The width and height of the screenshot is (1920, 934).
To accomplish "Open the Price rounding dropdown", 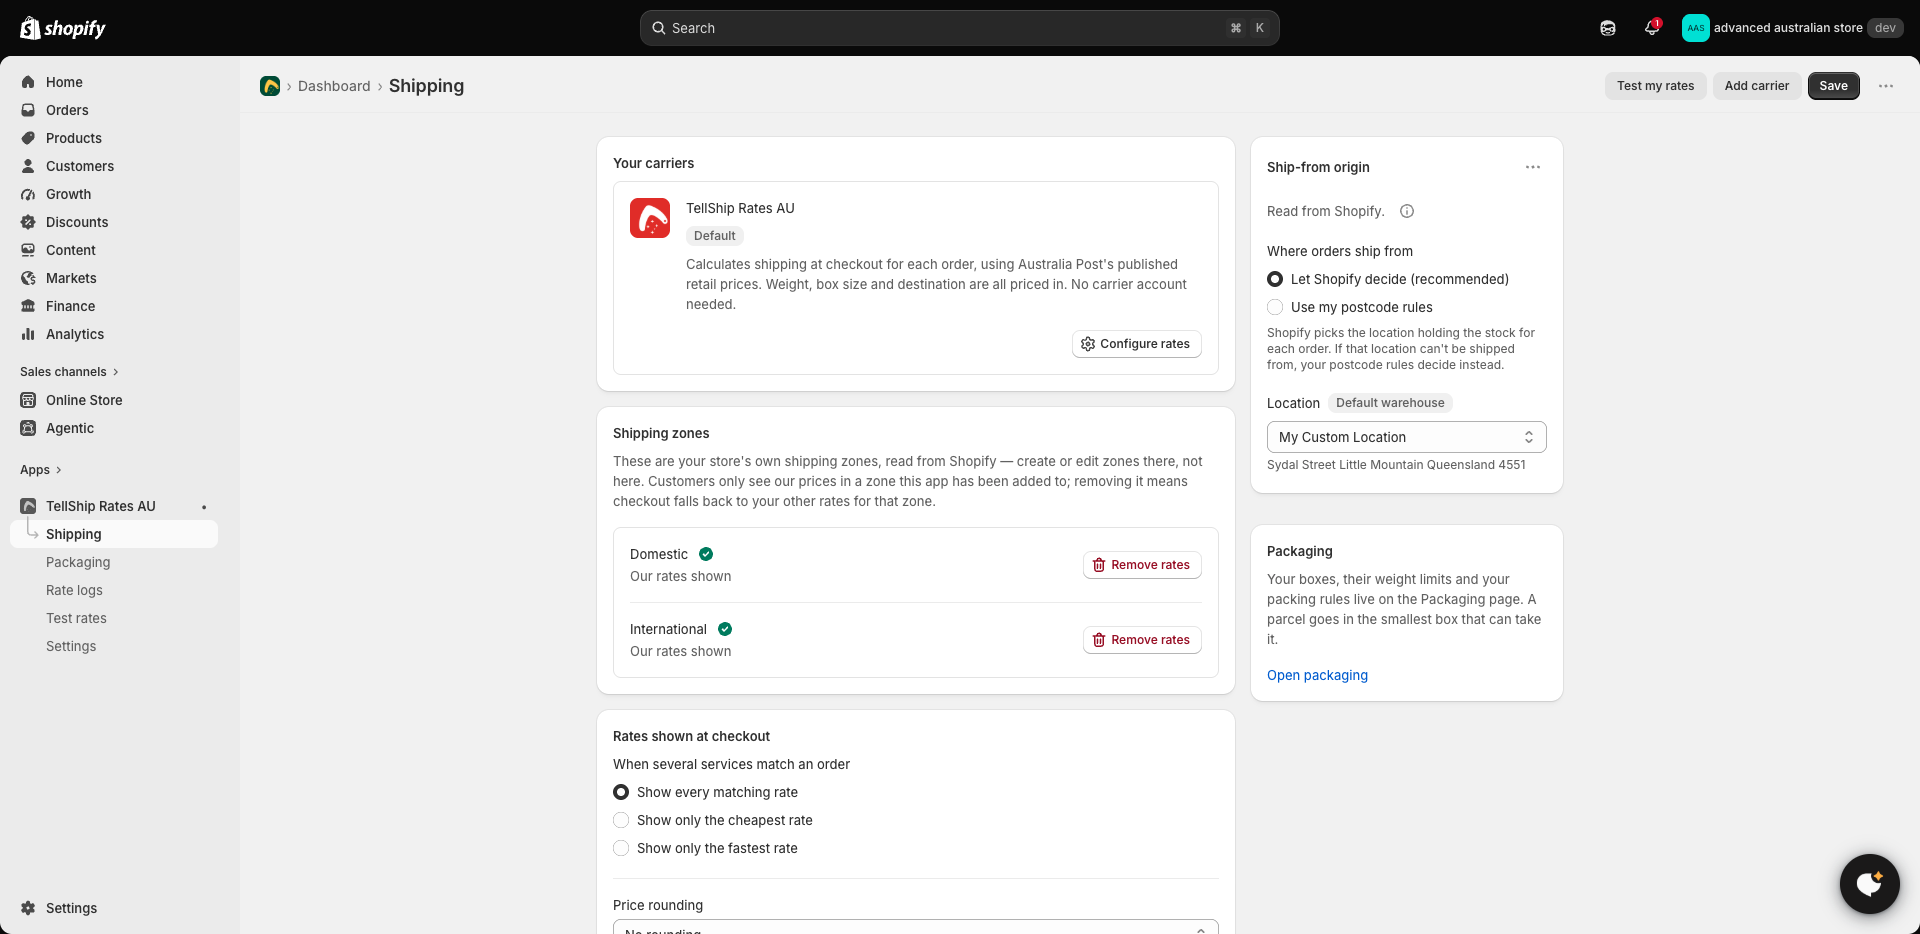I will pyautogui.click(x=916, y=927).
